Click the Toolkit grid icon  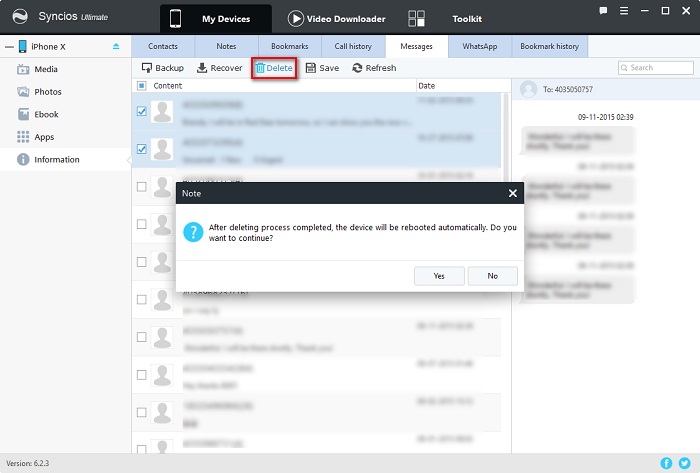coord(416,19)
